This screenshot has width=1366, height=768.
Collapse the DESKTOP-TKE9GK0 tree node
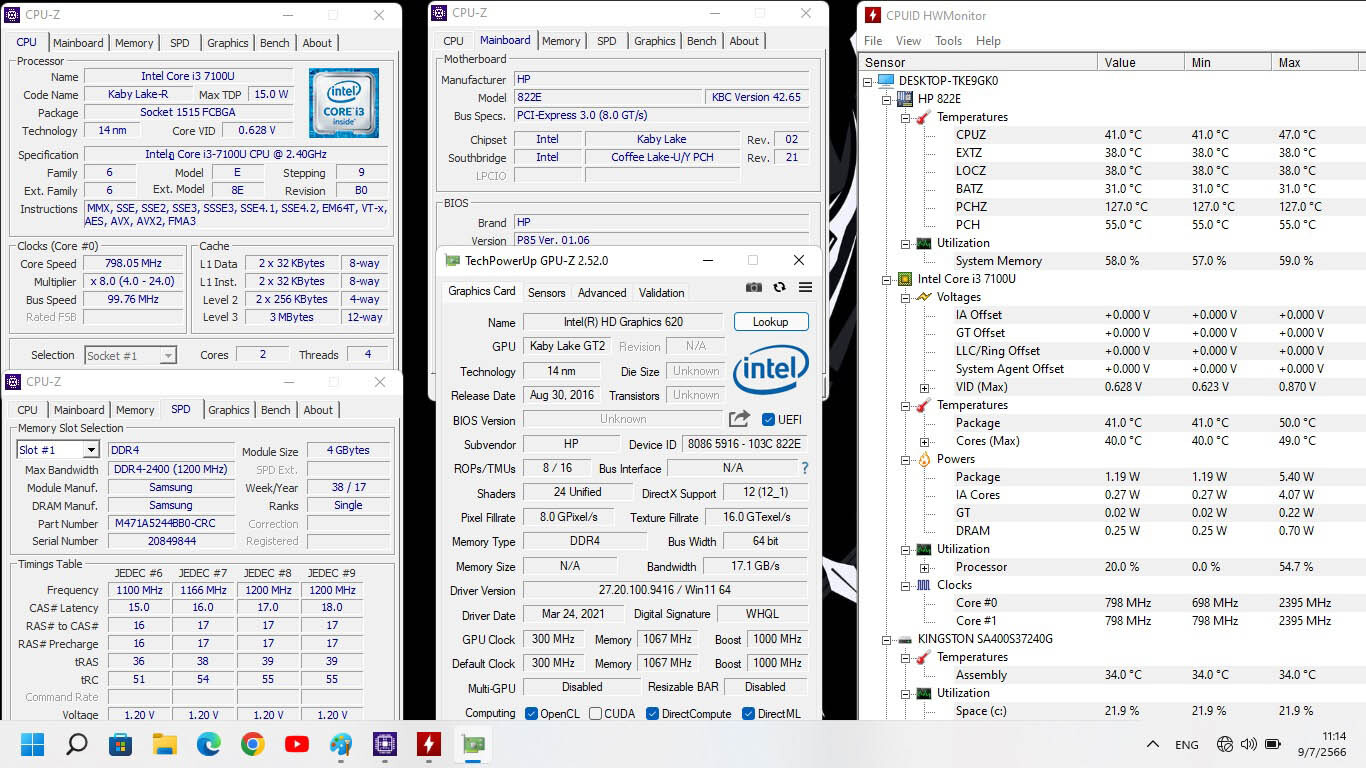pos(868,81)
